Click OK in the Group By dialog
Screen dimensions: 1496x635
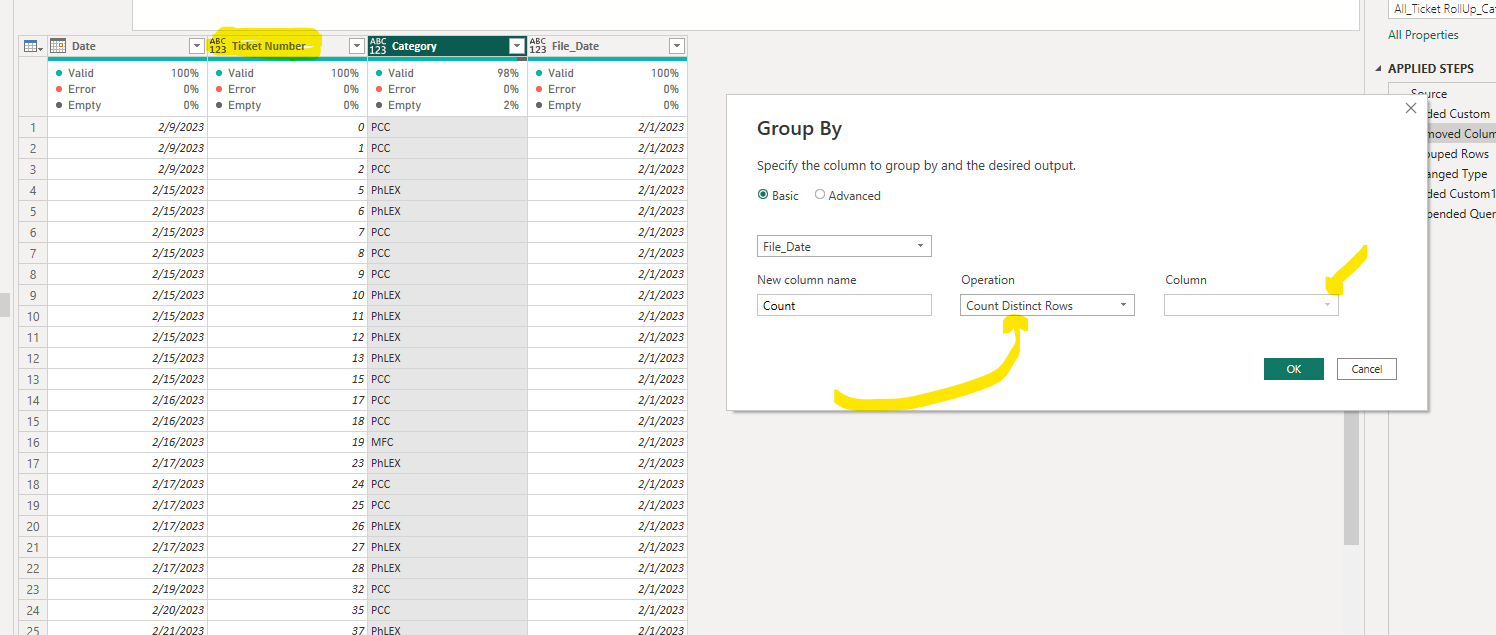click(1294, 369)
